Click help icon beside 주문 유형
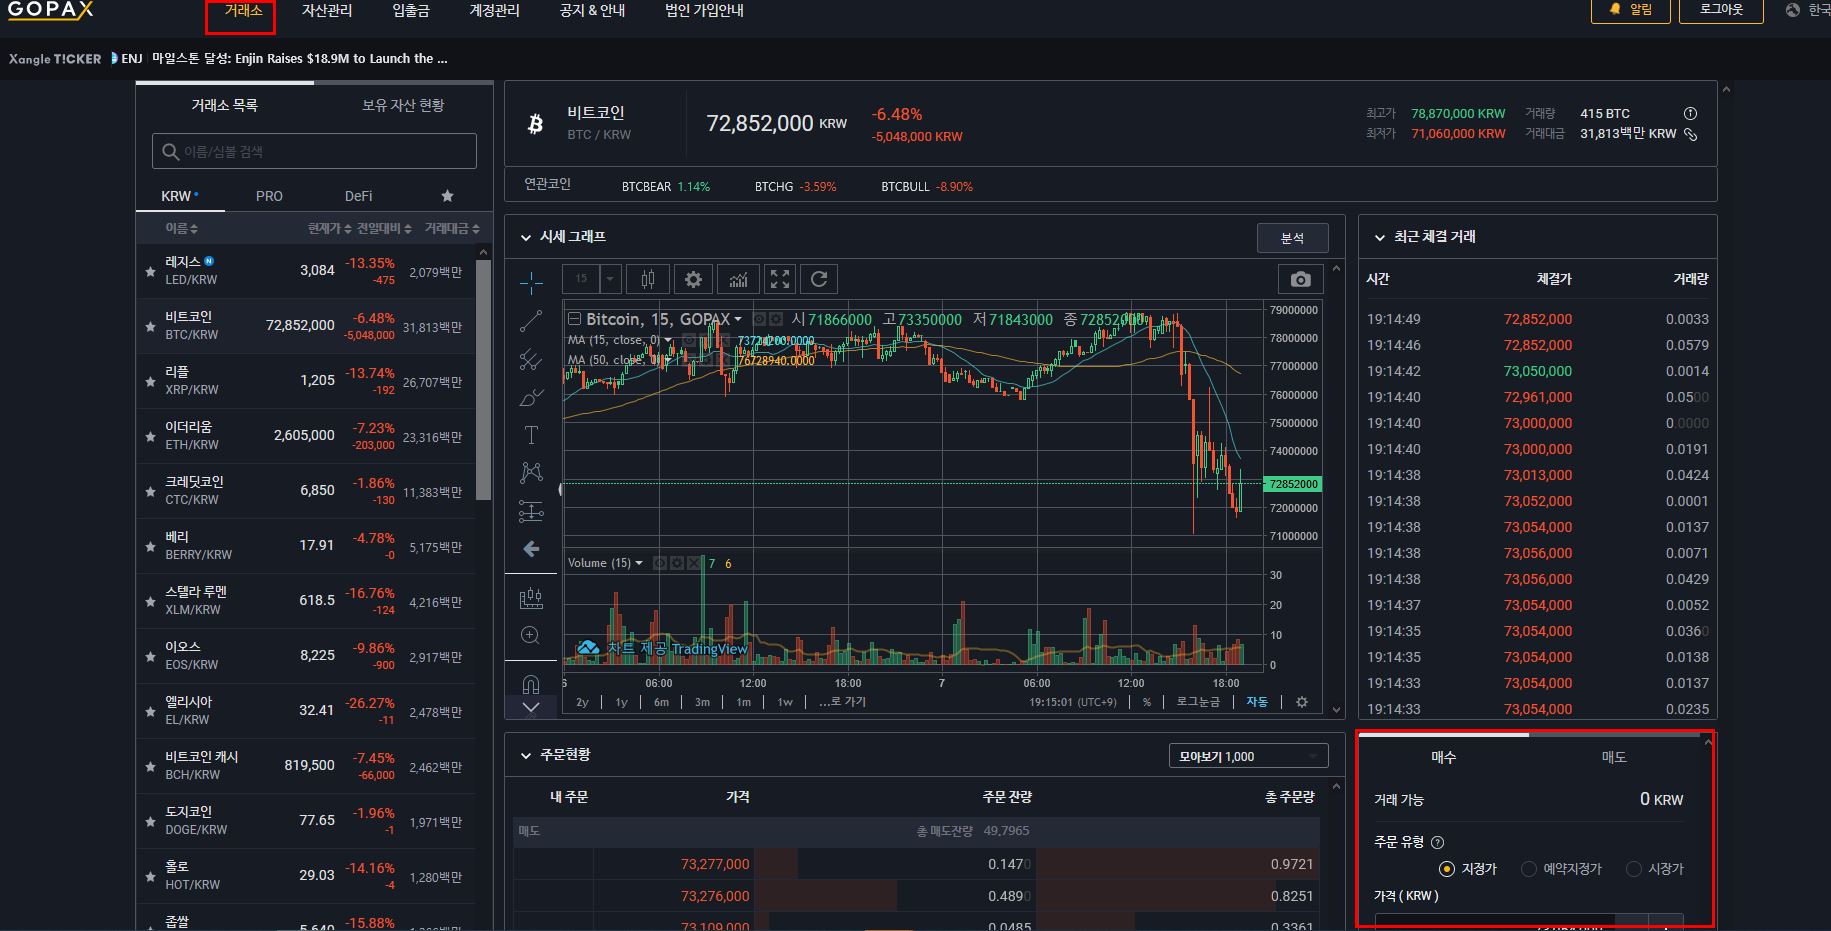Image resolution: width=1831 pixels, height=931 pixels. [1438, 842]
